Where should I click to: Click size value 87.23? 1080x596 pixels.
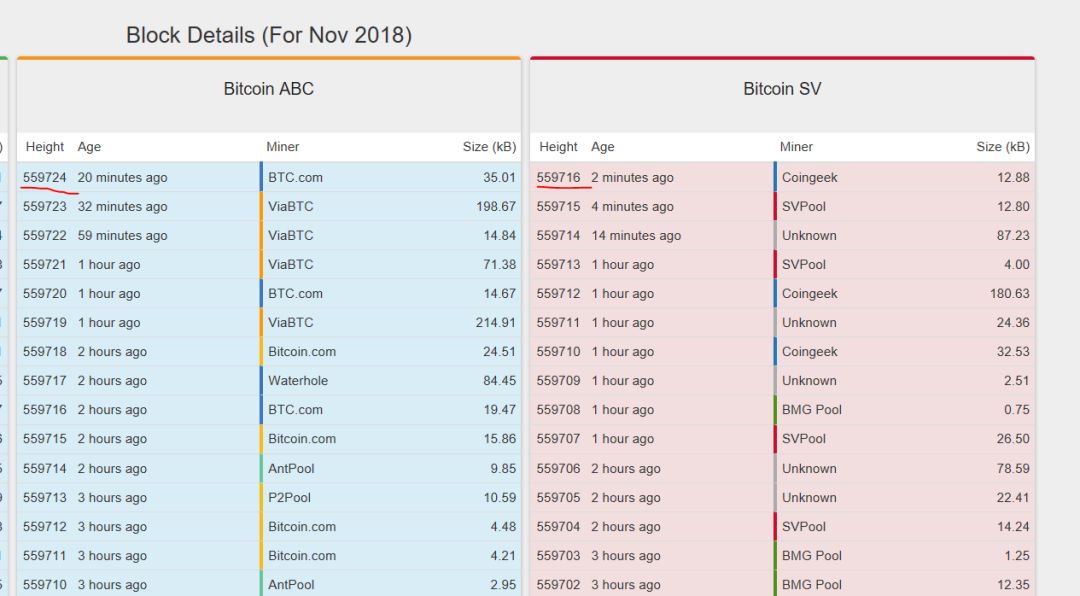tap(1013, 235)
